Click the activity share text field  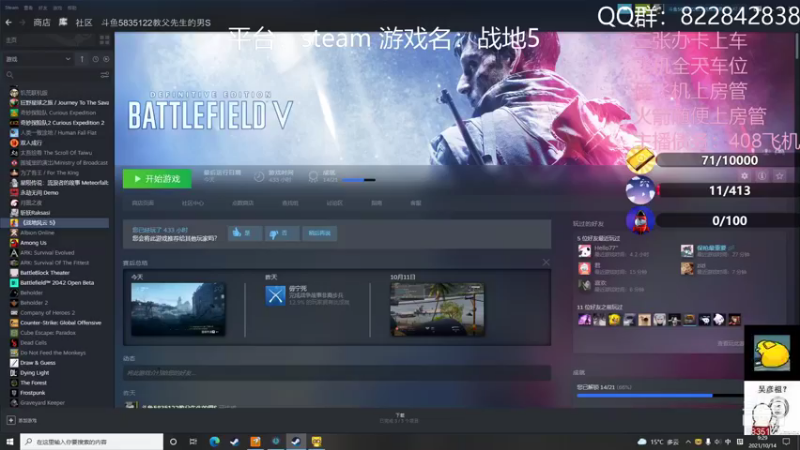(337, 373)
